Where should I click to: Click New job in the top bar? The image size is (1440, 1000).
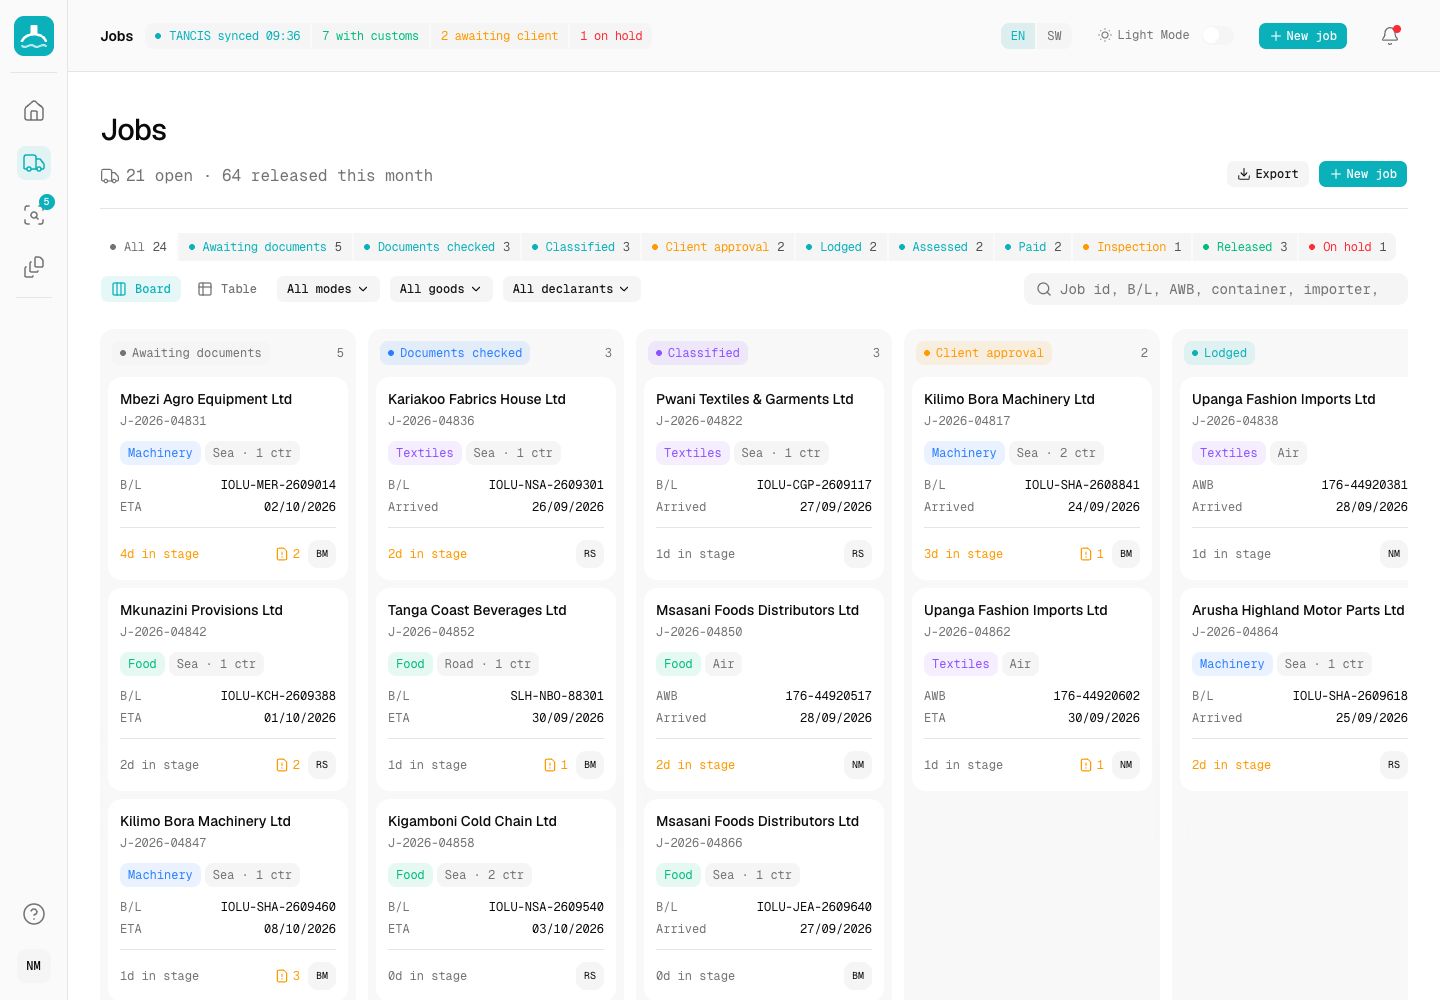1303,36
